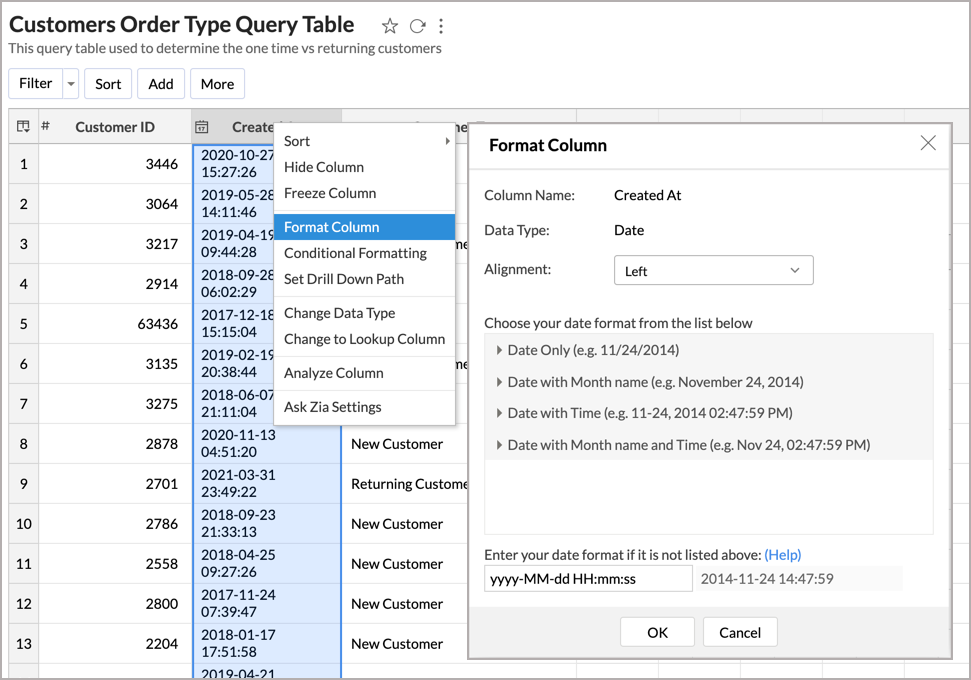Cancel the Format Column dialog
The width and height of the screenshot is (971, 680).
(x=739, y=632)
